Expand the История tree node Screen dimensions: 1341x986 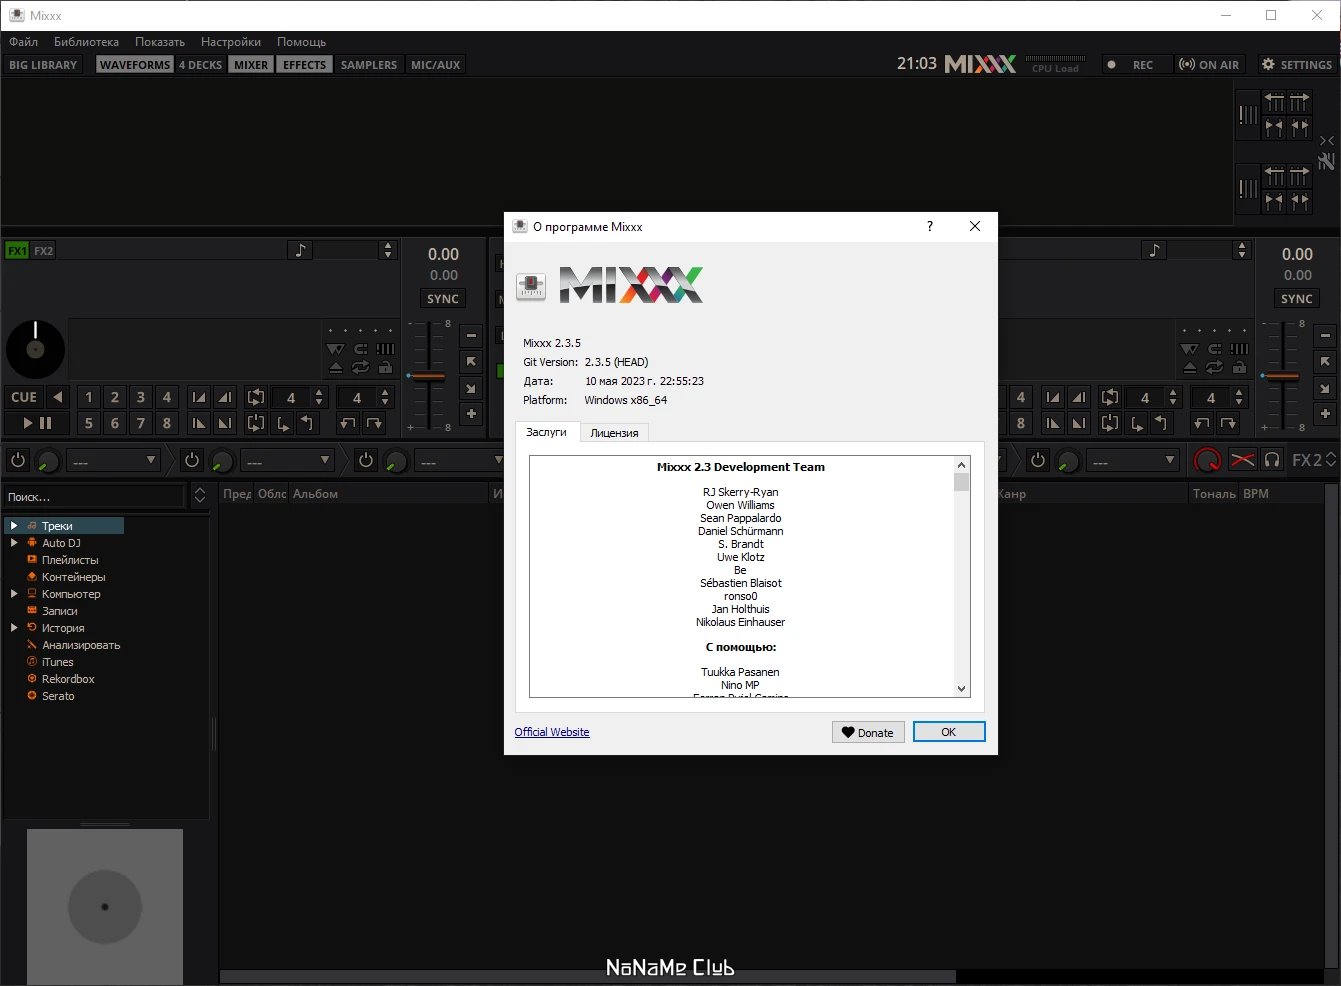14,627
